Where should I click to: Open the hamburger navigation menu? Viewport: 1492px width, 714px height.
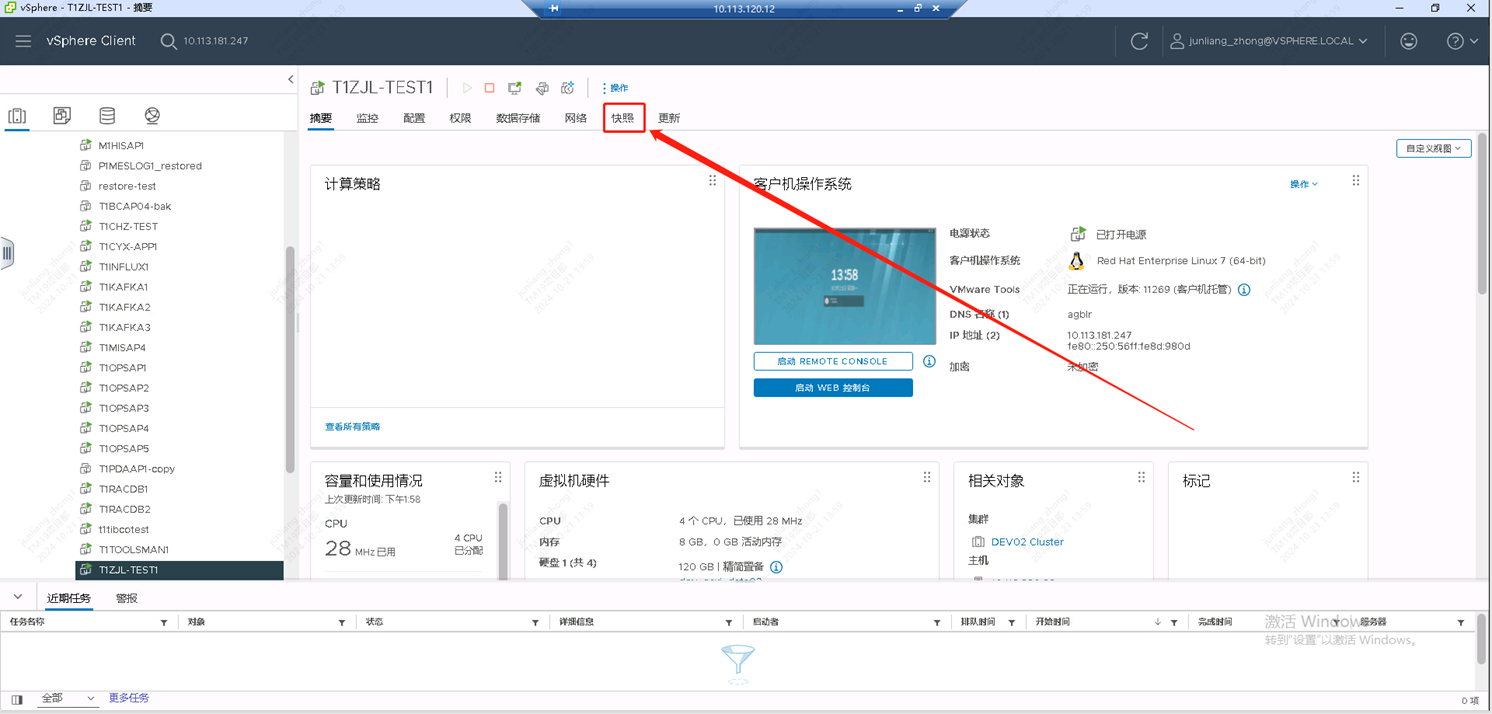point(23,41)
